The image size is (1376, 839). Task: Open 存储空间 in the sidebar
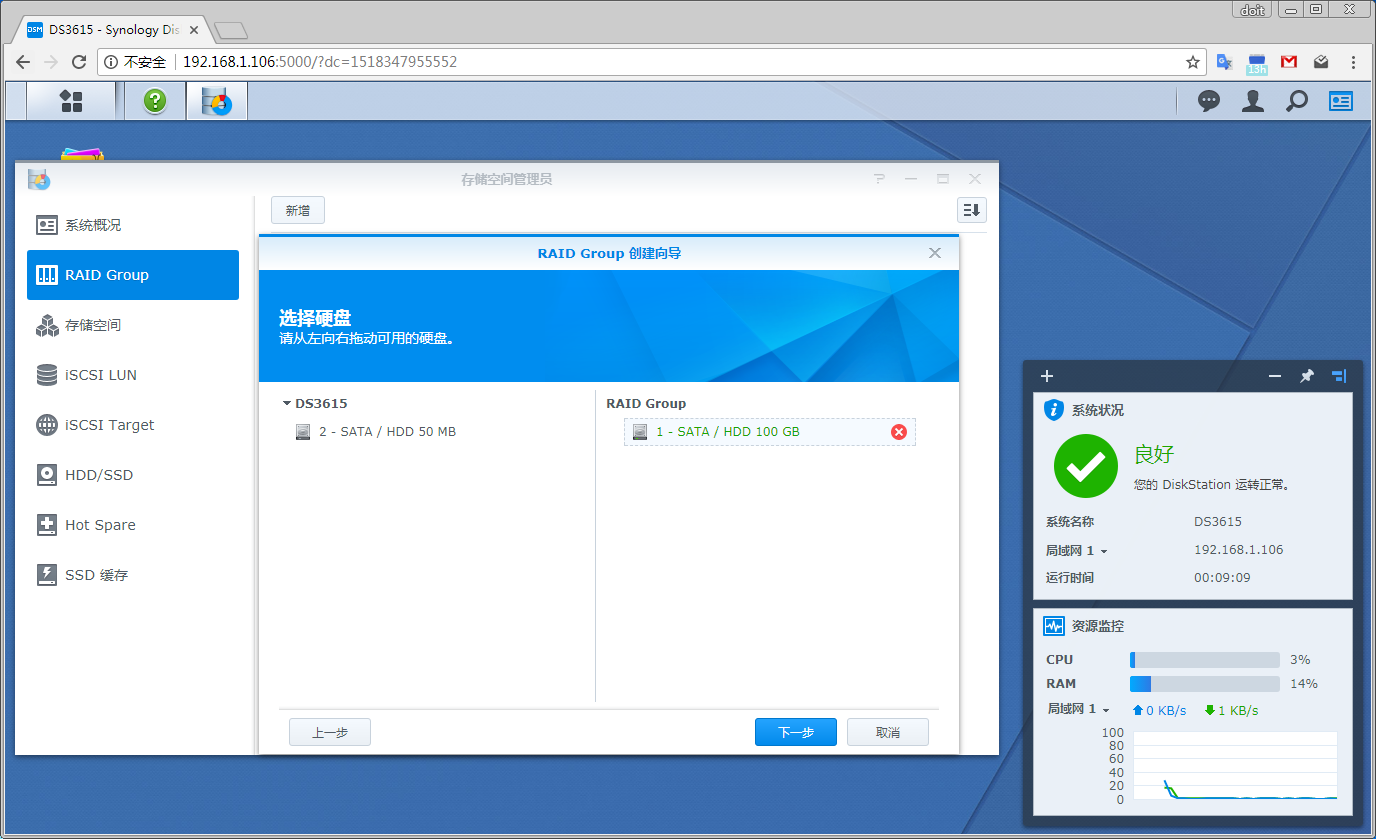(133, 325)
